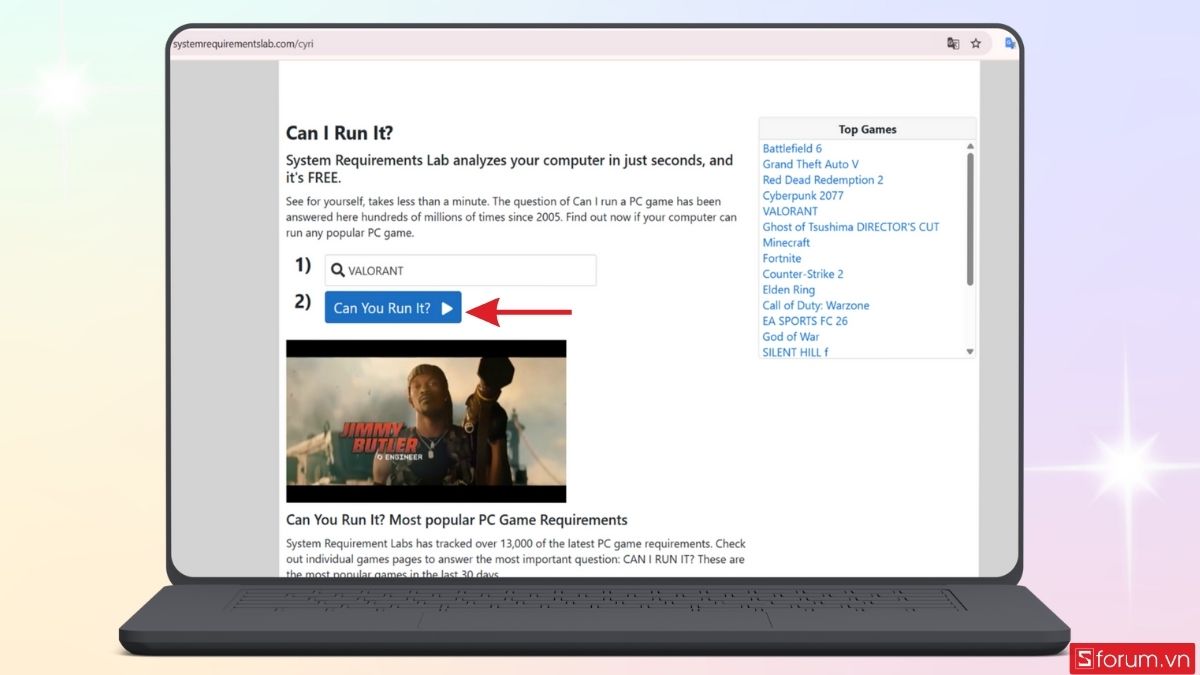Open the Grand Theft Auto V link

click(x=810, y=164)
